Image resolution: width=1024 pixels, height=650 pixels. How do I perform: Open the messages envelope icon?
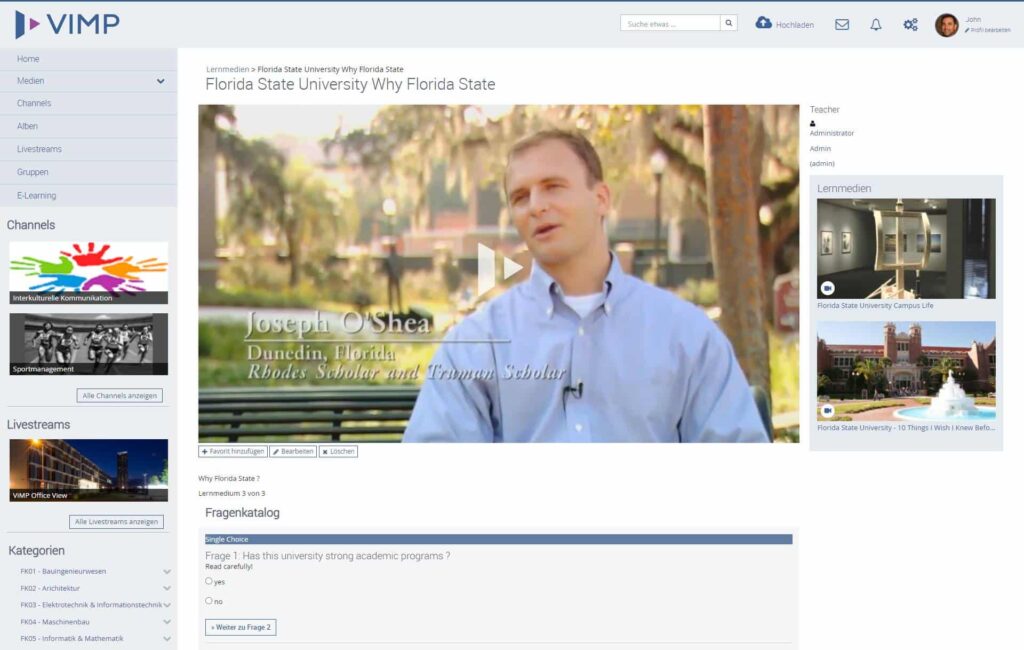pyautogui.click(x=841, y=24)
